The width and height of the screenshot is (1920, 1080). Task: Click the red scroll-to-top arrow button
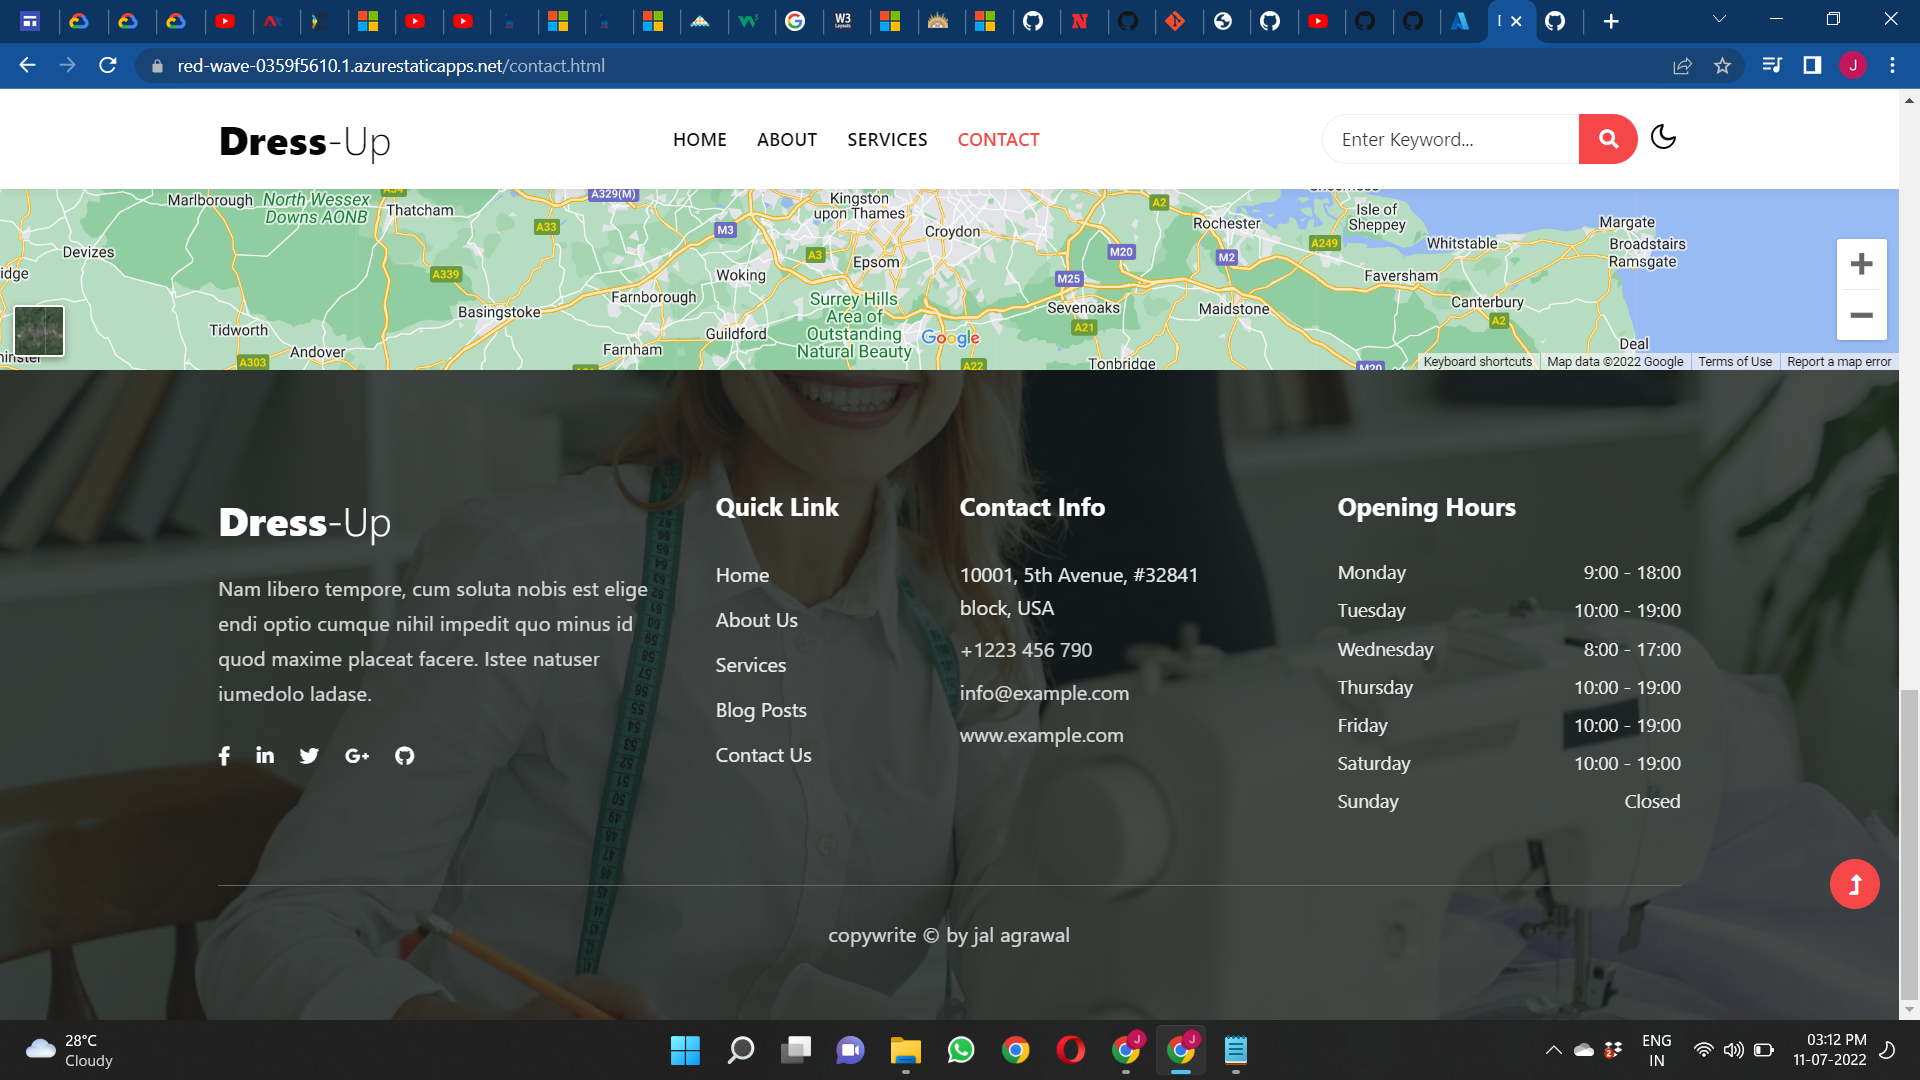coord(1854,884)
